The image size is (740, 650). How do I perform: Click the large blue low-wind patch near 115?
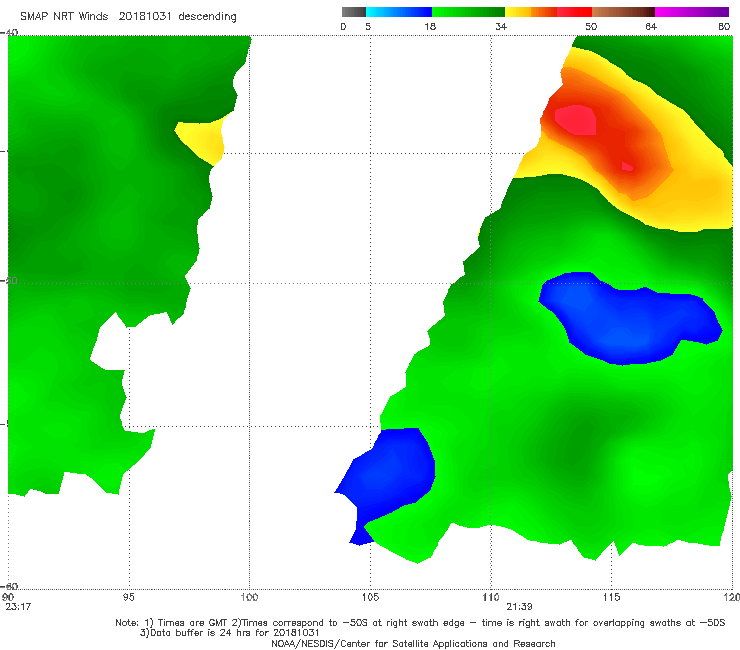click(630, 319)
